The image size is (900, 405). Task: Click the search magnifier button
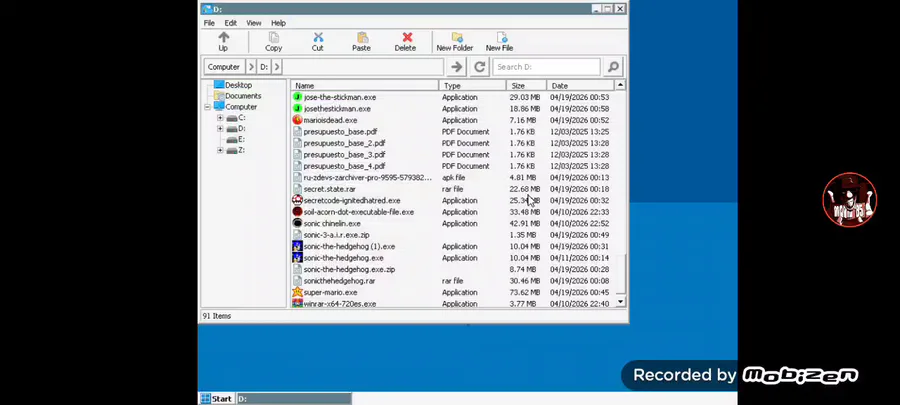tap(613, 67)
